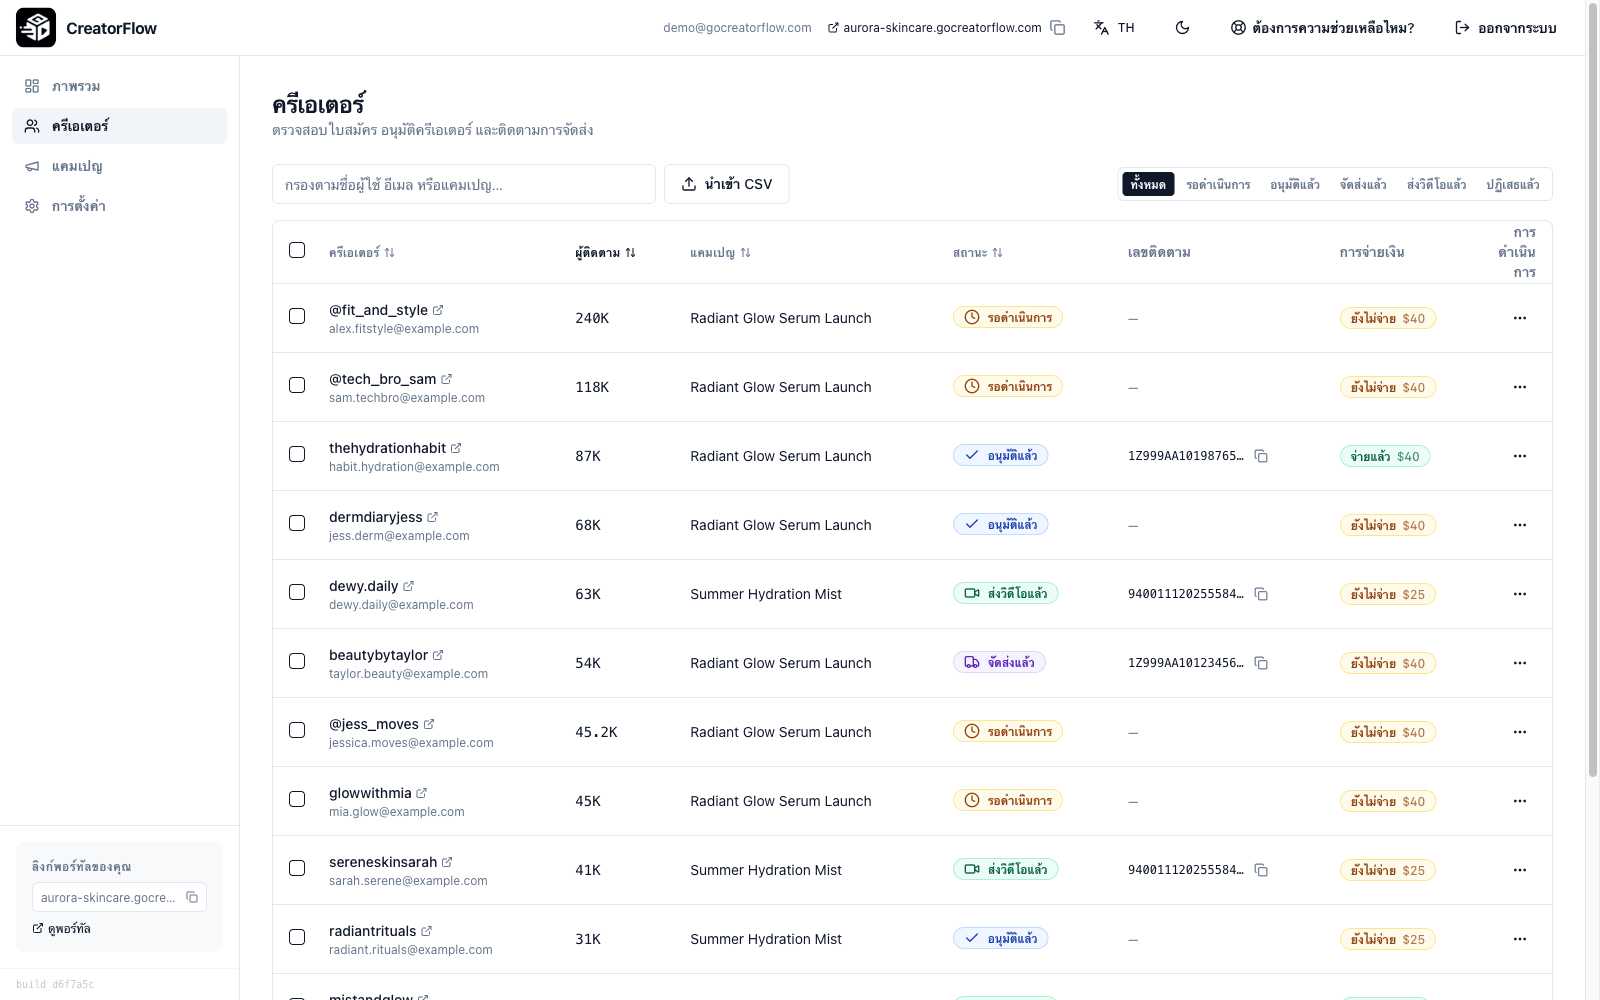Open the ดูพอร์ทัล view portal link
Viewport: 1600px width, 1000px height.
click(x=61, y=929)
